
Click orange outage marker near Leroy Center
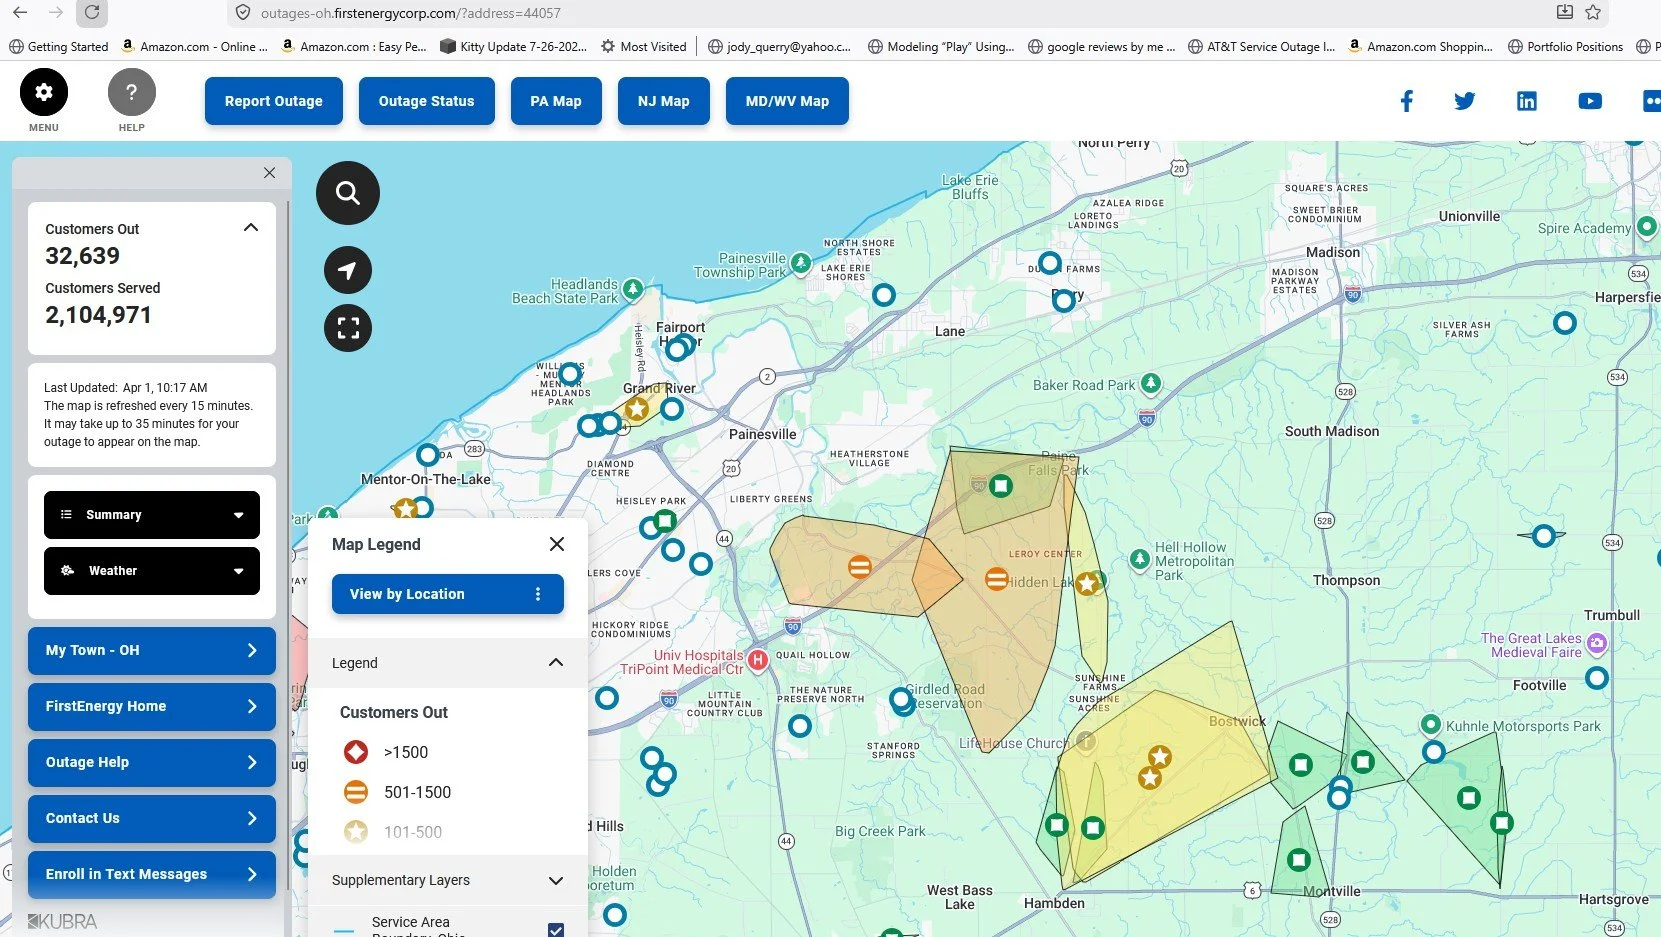(996, 579)
